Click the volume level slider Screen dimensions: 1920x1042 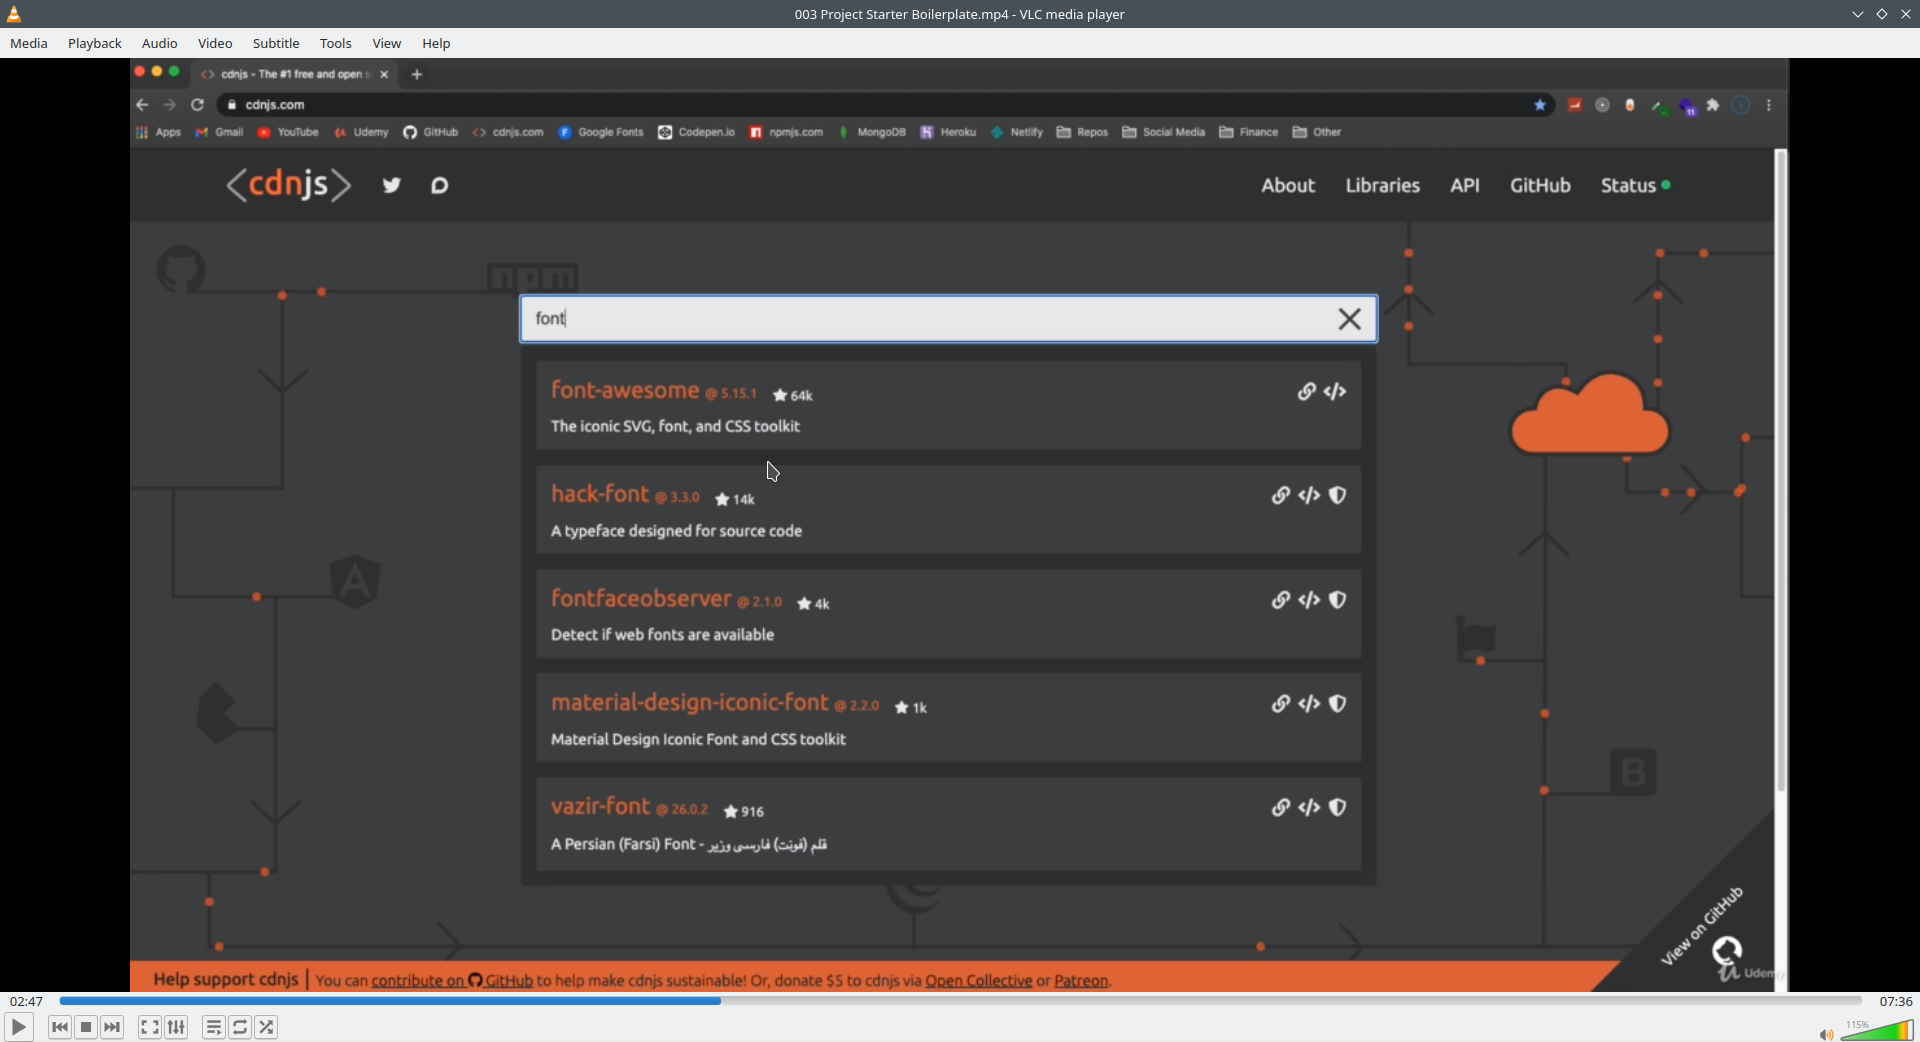1877,1030
